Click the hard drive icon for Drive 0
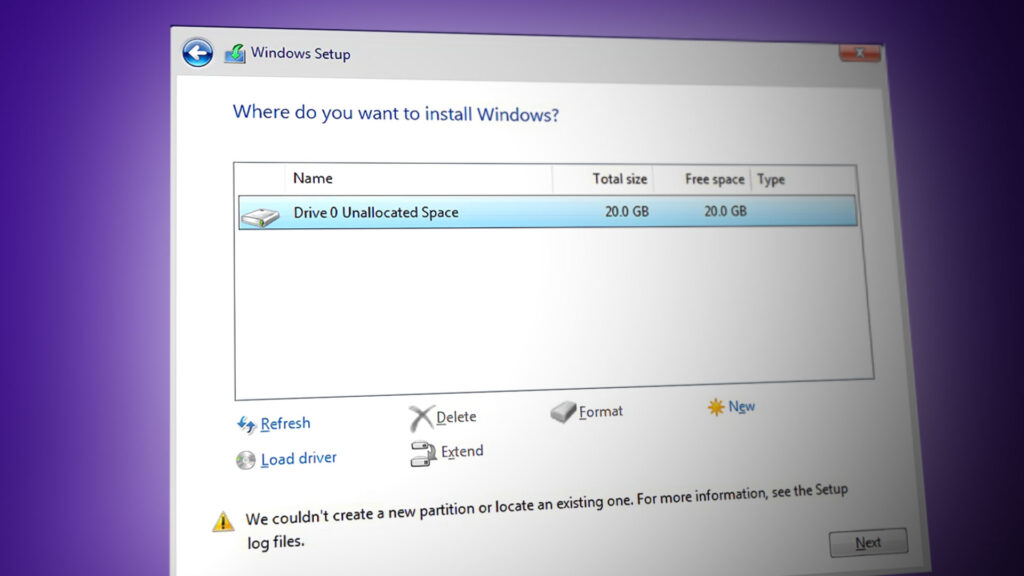Viewport: 1024px width, 576px height. (260, 217)
